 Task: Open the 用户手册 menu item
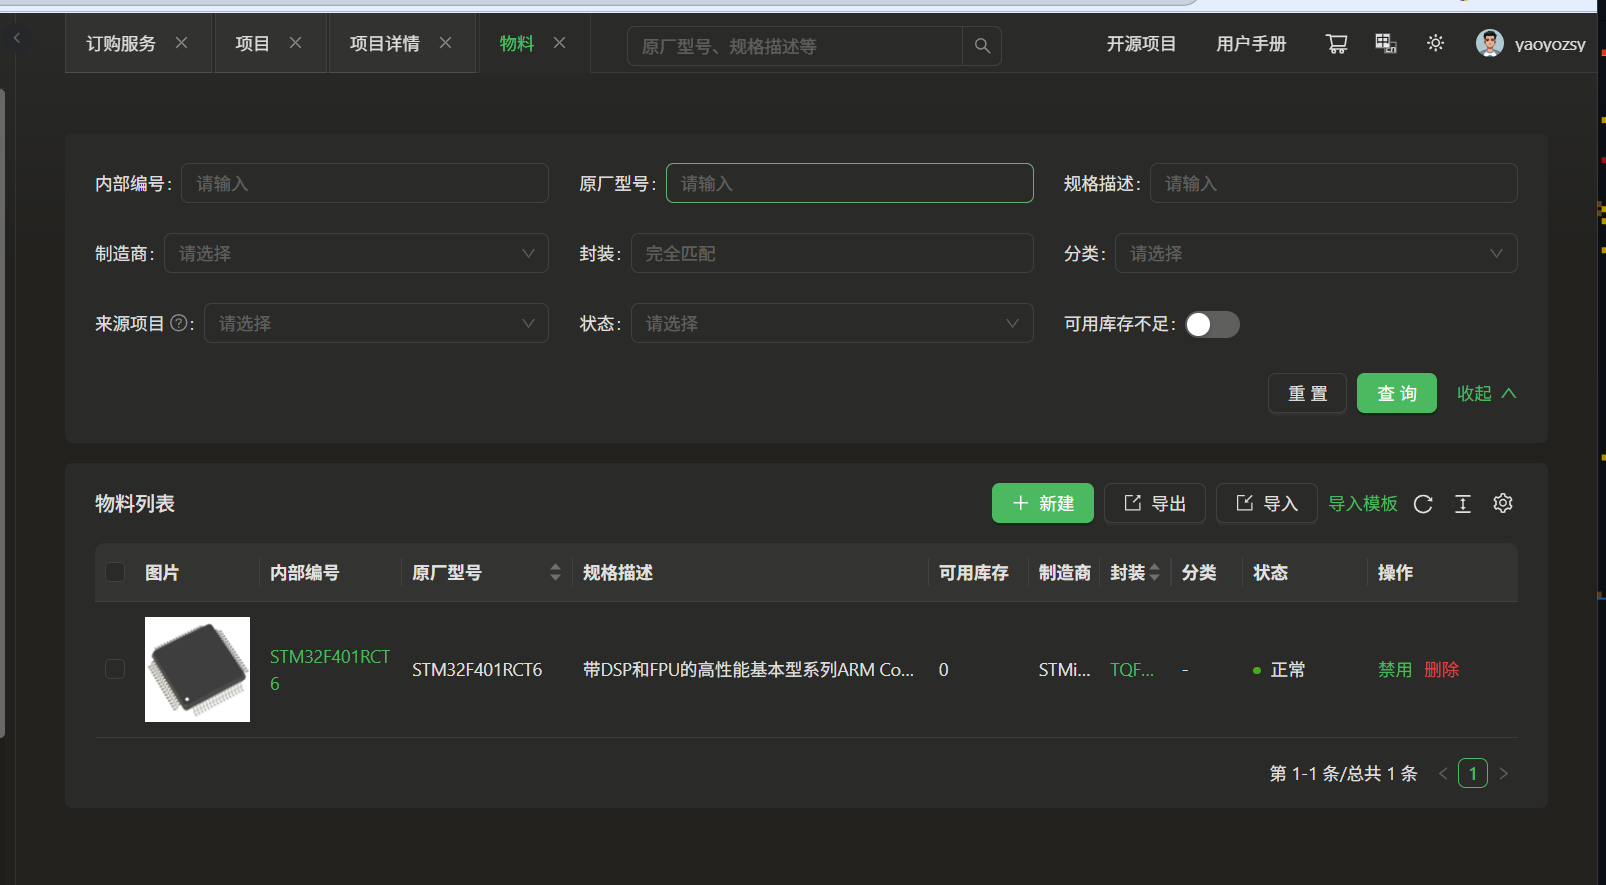[1250, 44]
